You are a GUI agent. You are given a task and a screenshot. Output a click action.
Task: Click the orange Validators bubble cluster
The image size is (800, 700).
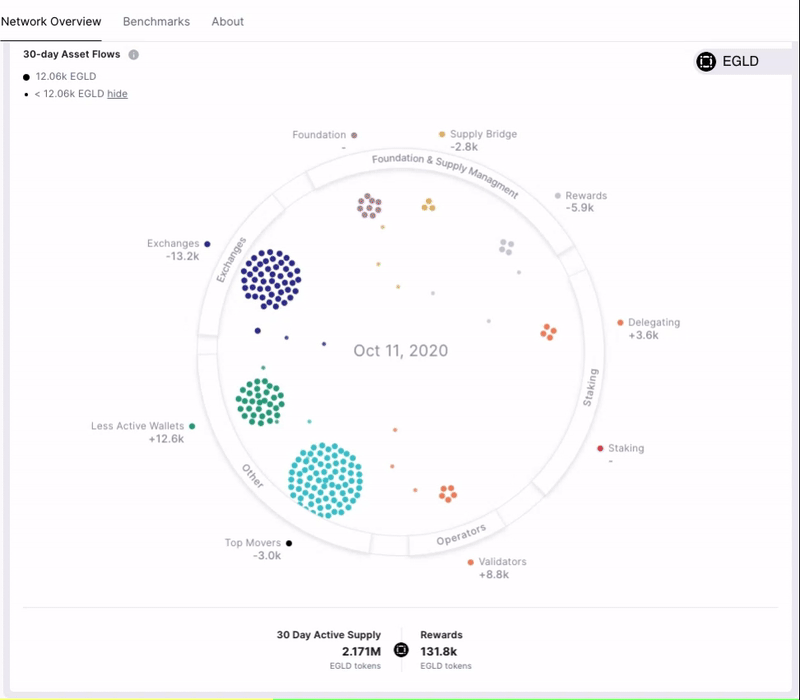[x=448, y=493]
